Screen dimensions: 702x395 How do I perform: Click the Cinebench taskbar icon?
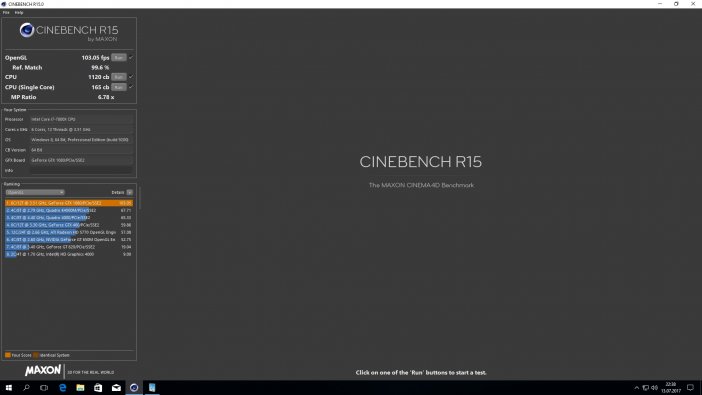pos(134,388)
